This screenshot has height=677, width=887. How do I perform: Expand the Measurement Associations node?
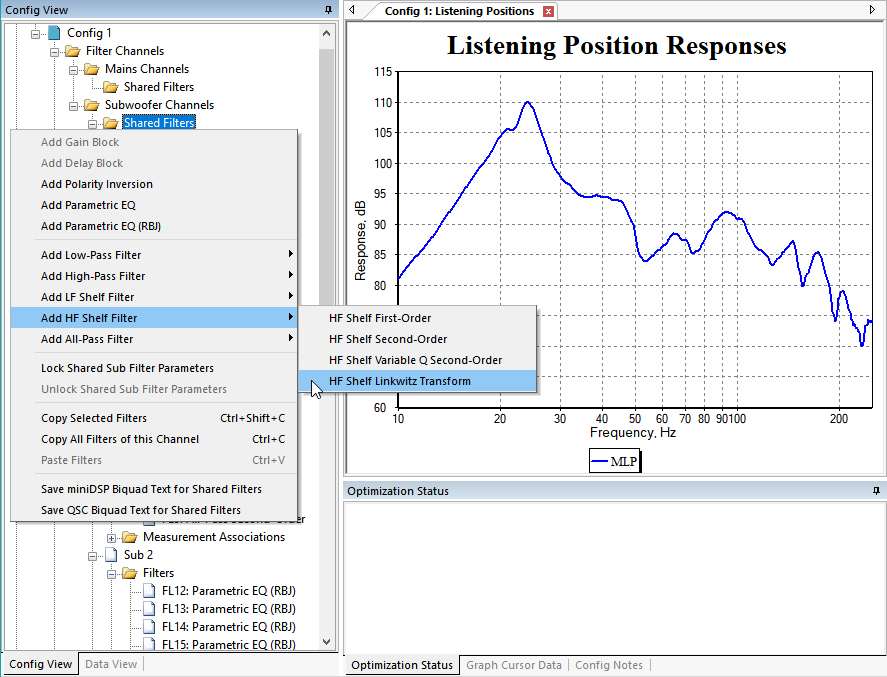111,538
